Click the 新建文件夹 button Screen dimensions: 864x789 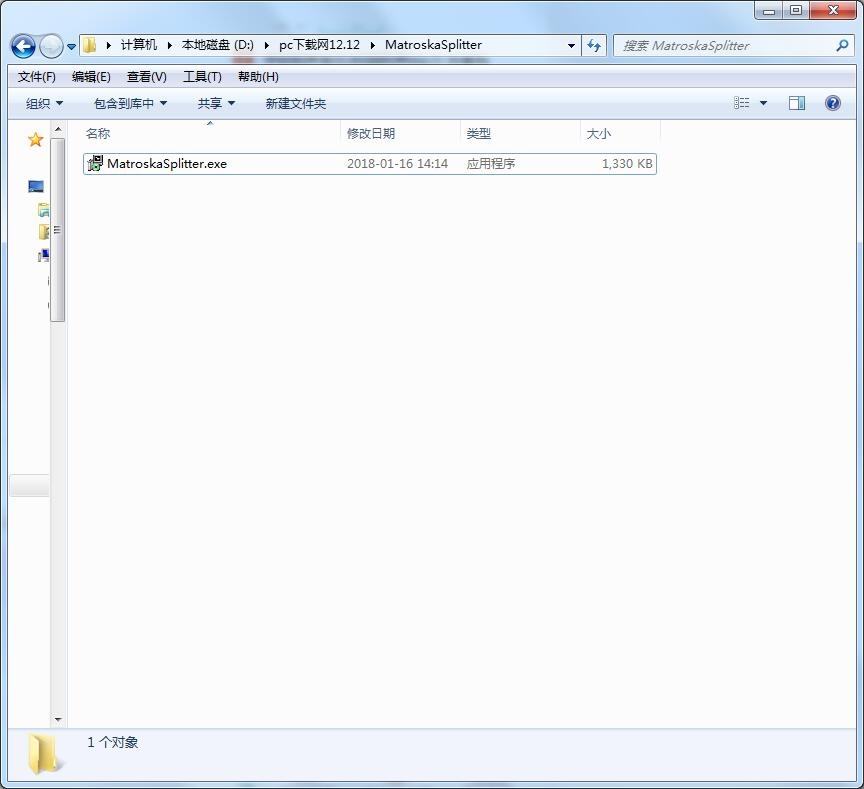(295, 103)
